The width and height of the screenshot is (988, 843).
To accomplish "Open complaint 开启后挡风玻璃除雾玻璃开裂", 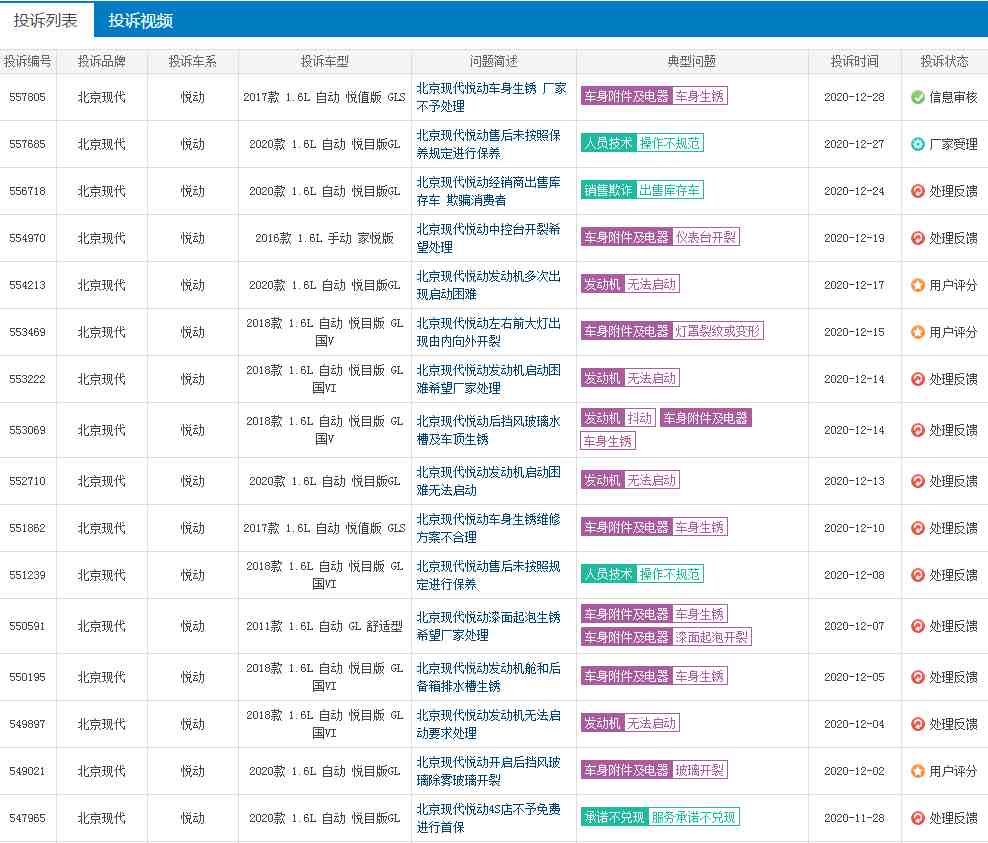I will click(488, 771).
